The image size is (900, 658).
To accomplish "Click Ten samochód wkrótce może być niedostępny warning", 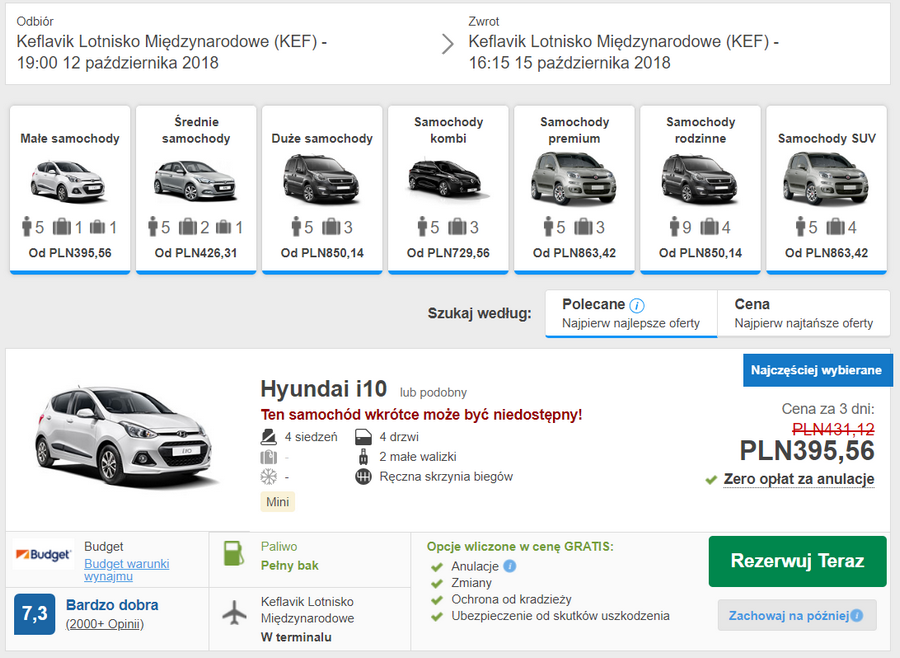I will coord(421,415).
